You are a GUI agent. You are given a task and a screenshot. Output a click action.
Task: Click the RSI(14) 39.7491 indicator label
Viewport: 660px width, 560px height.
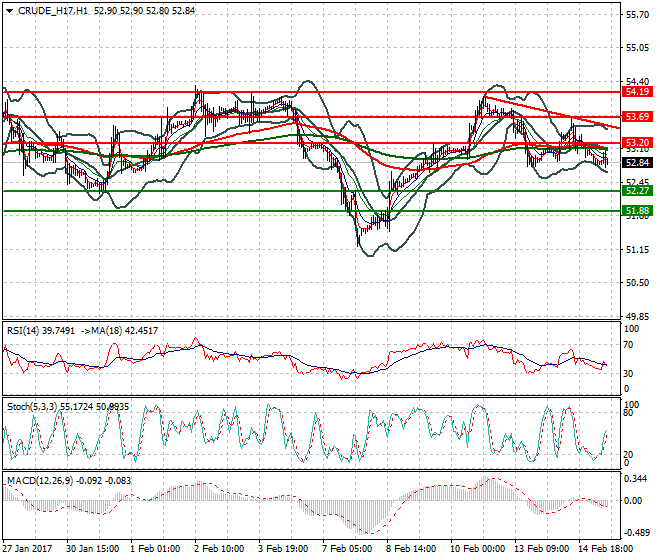(41, 331)
